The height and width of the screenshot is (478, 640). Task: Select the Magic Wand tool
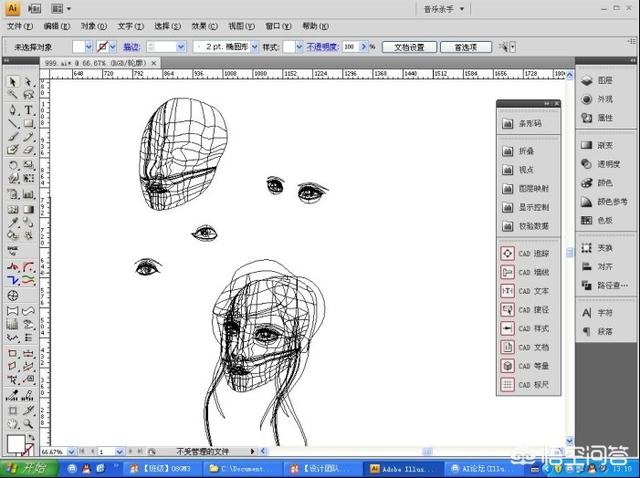click(x=13, y=95)
